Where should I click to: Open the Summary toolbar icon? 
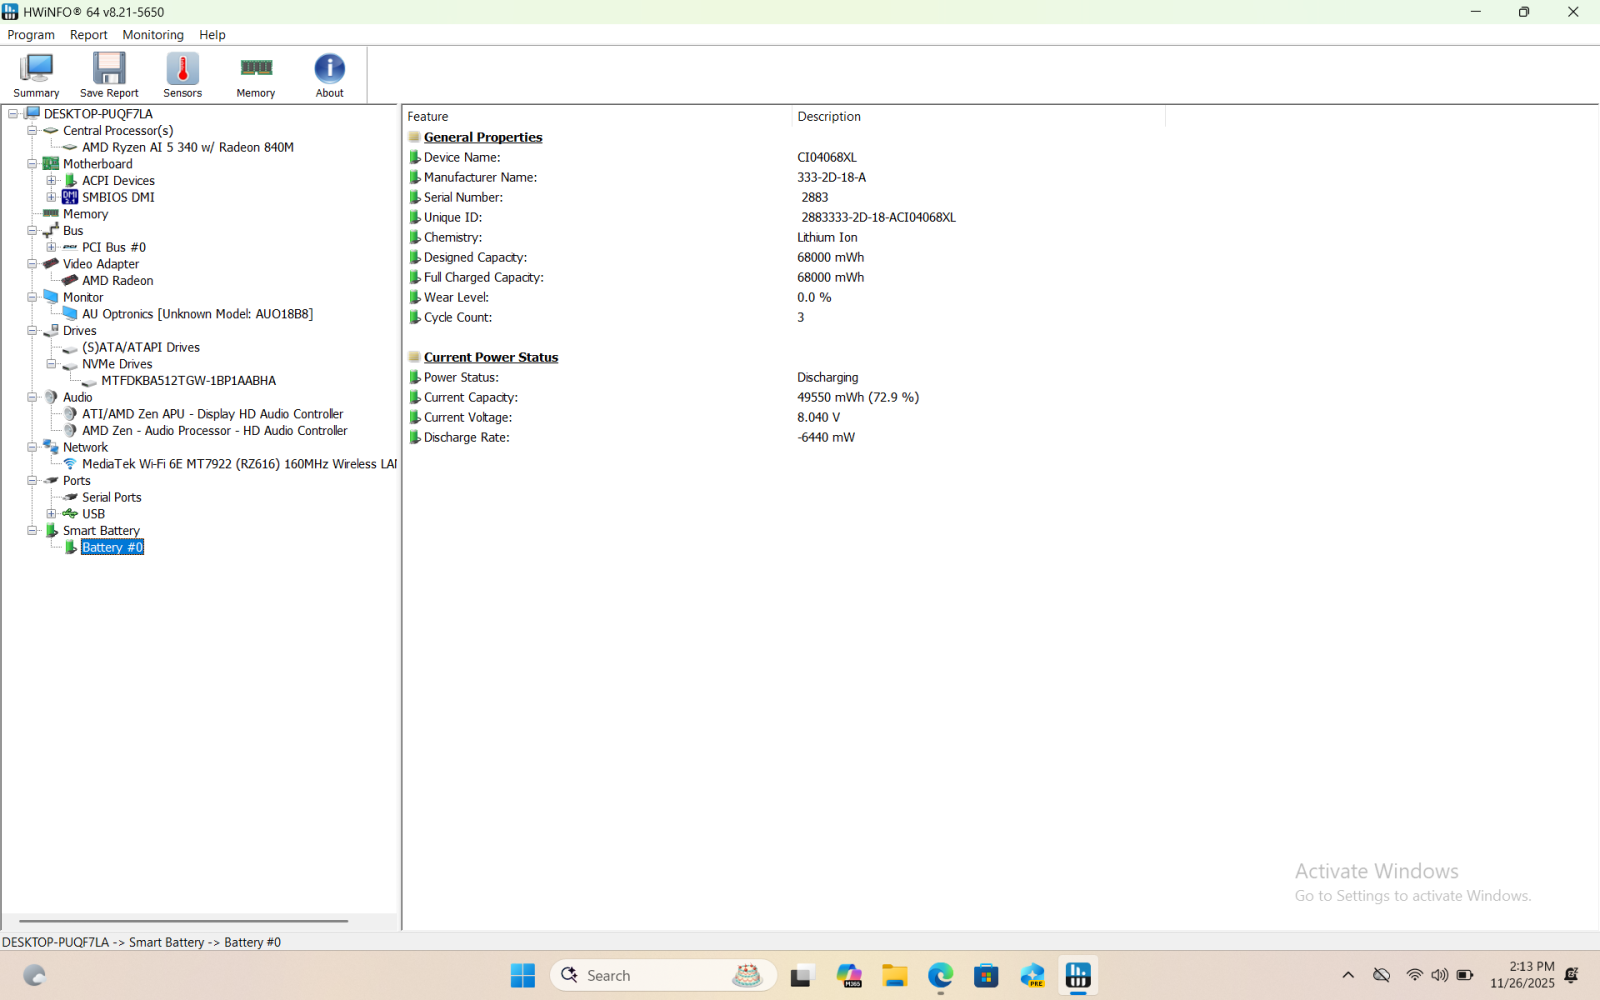(36, 75)
